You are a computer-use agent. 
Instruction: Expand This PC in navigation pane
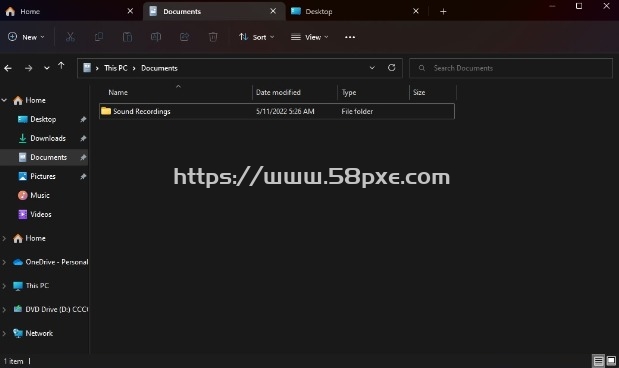pos(4,285)
